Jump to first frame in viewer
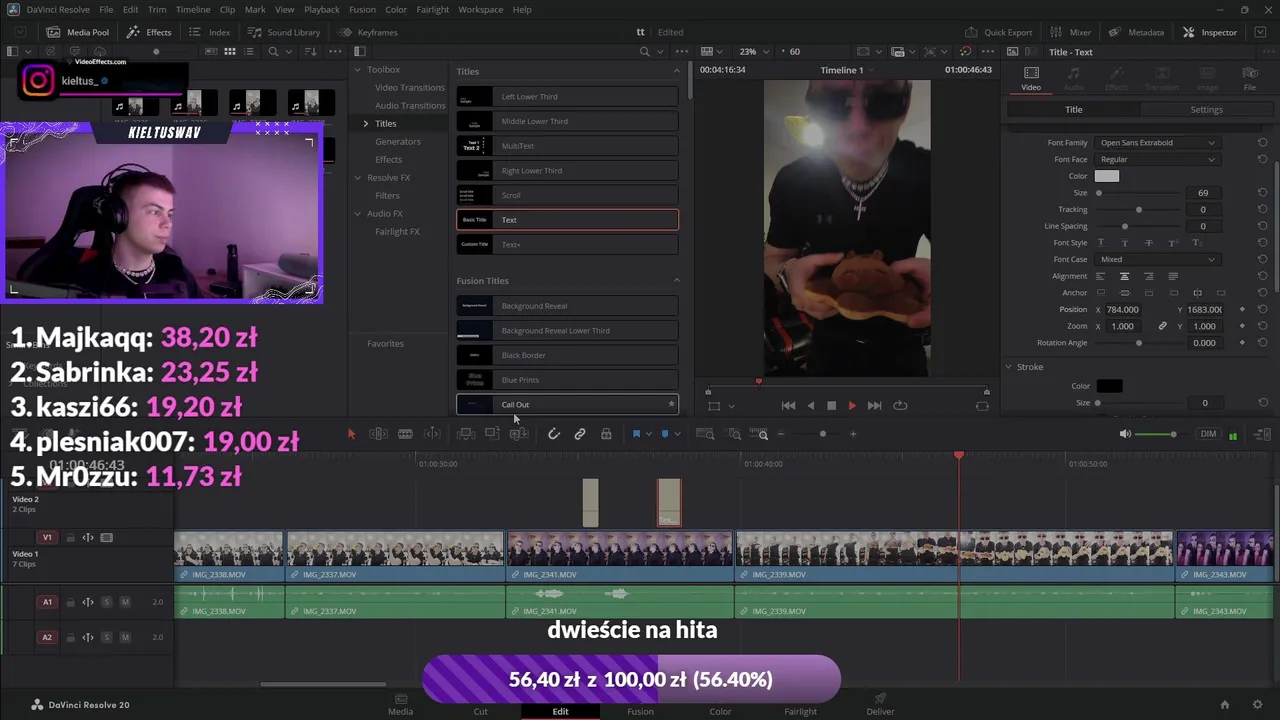This screenshot has height=720, width=1280. 788,405
